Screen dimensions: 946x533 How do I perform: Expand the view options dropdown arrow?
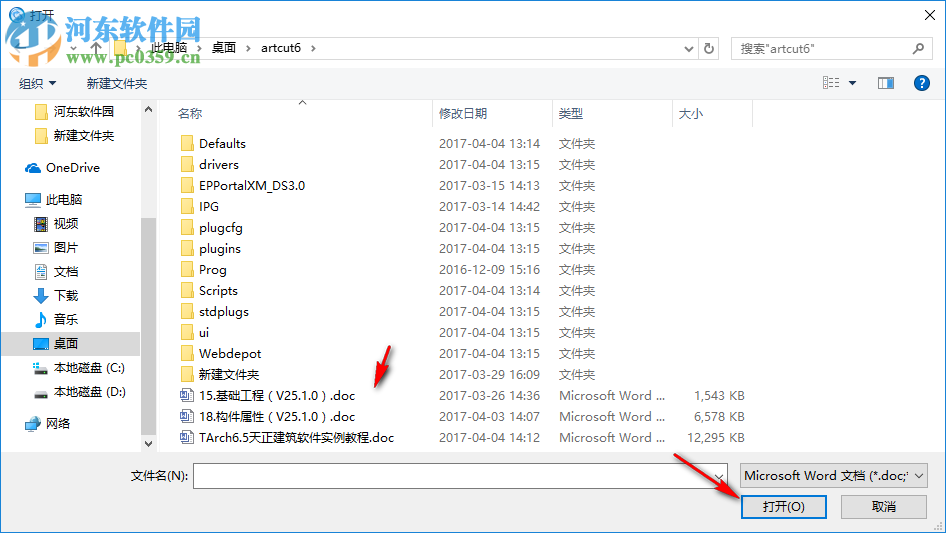852,83
